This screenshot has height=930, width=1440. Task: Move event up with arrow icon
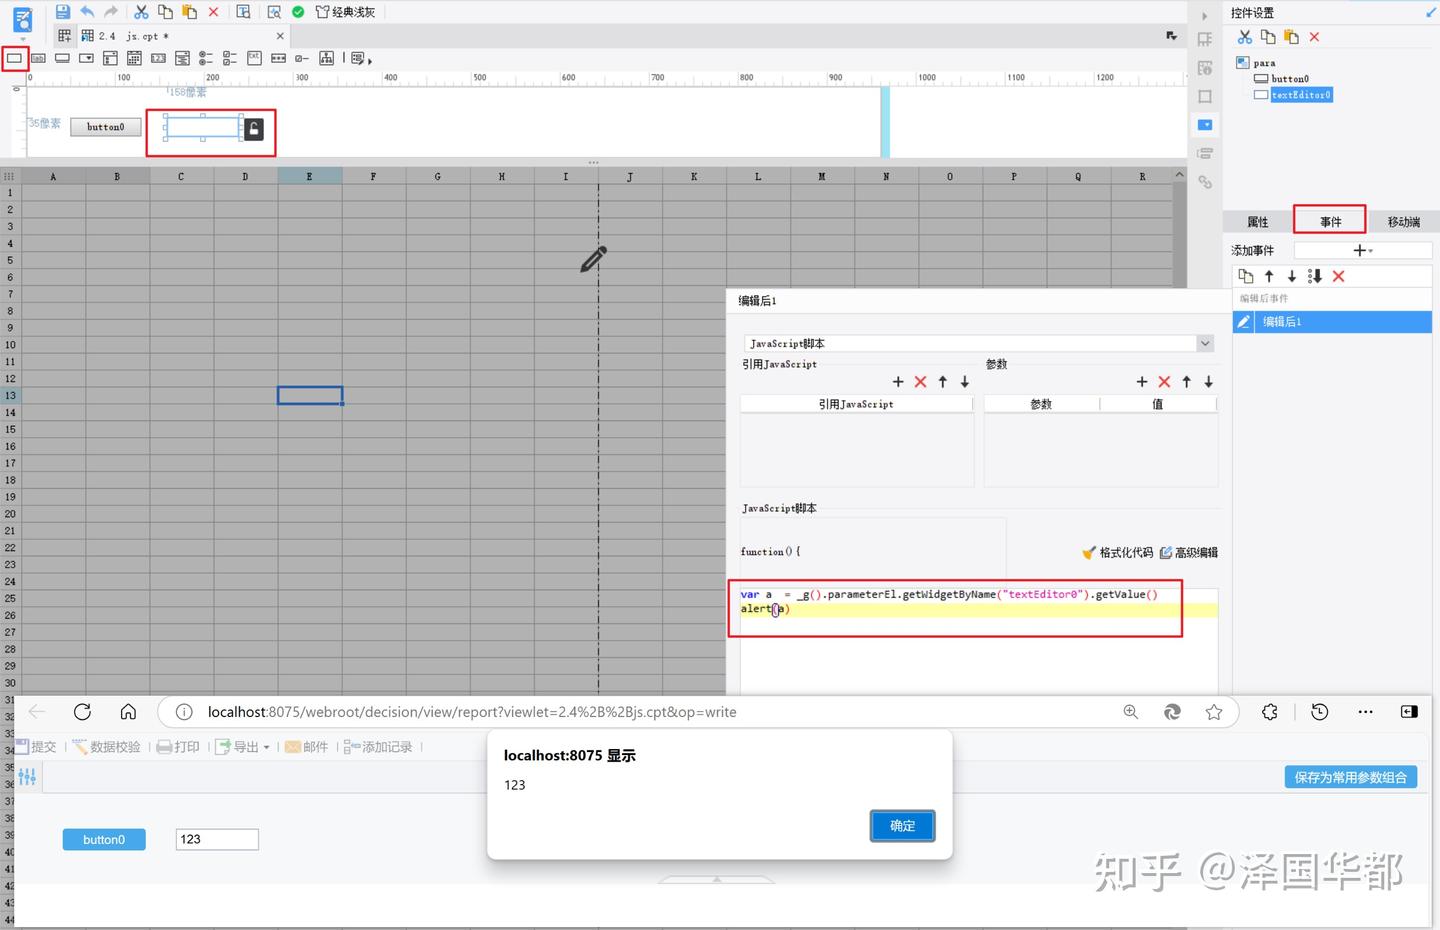click(1268, 276)
